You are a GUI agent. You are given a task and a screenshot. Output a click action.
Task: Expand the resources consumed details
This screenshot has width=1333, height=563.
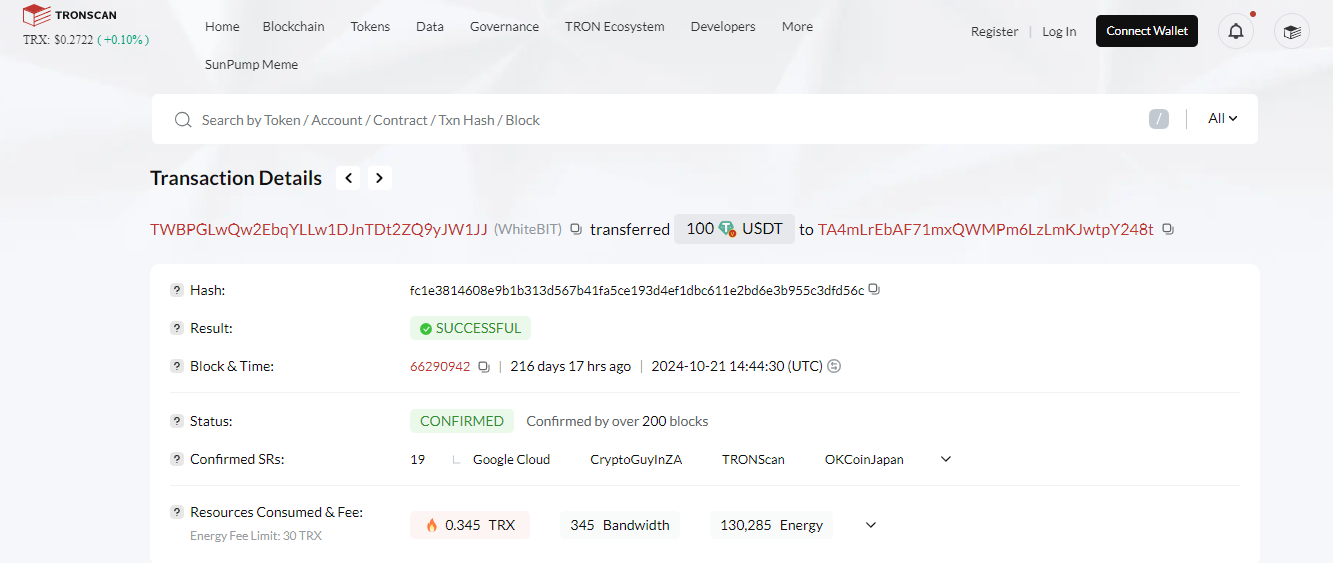click(x=871, y=525)
